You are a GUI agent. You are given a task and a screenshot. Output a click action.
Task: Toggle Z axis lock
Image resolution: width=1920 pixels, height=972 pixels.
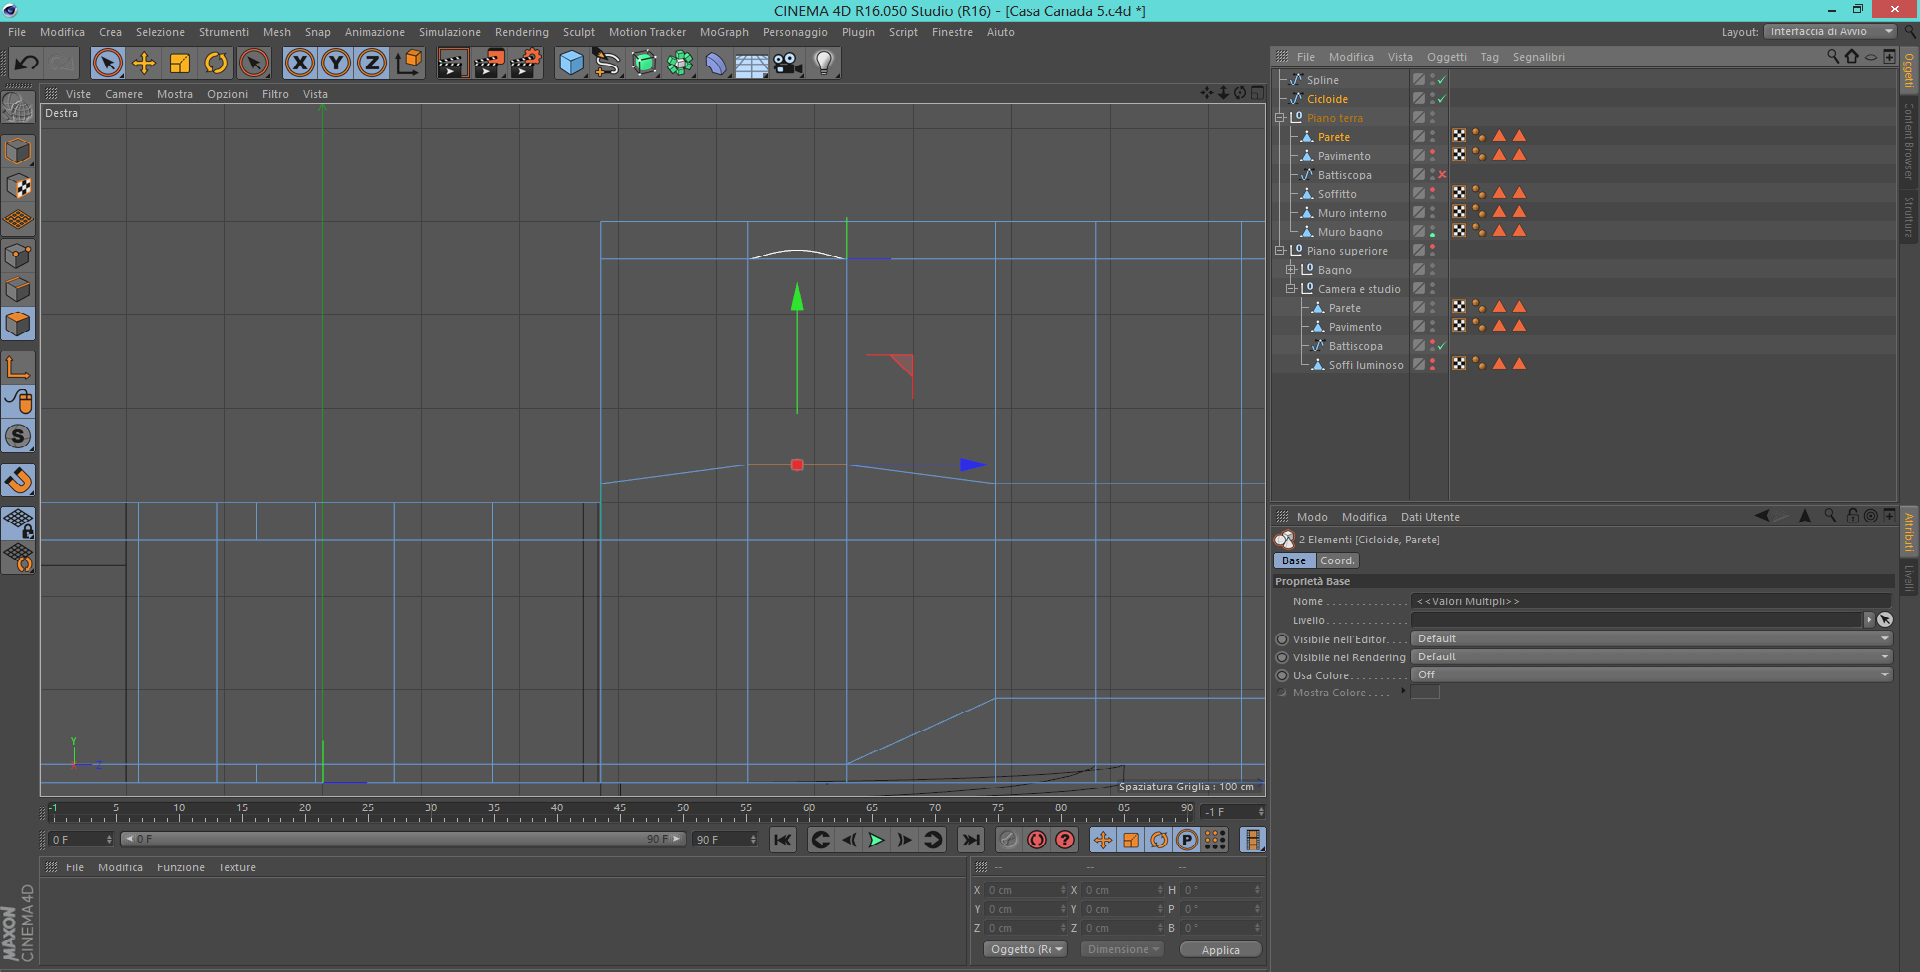coord(372,63)
